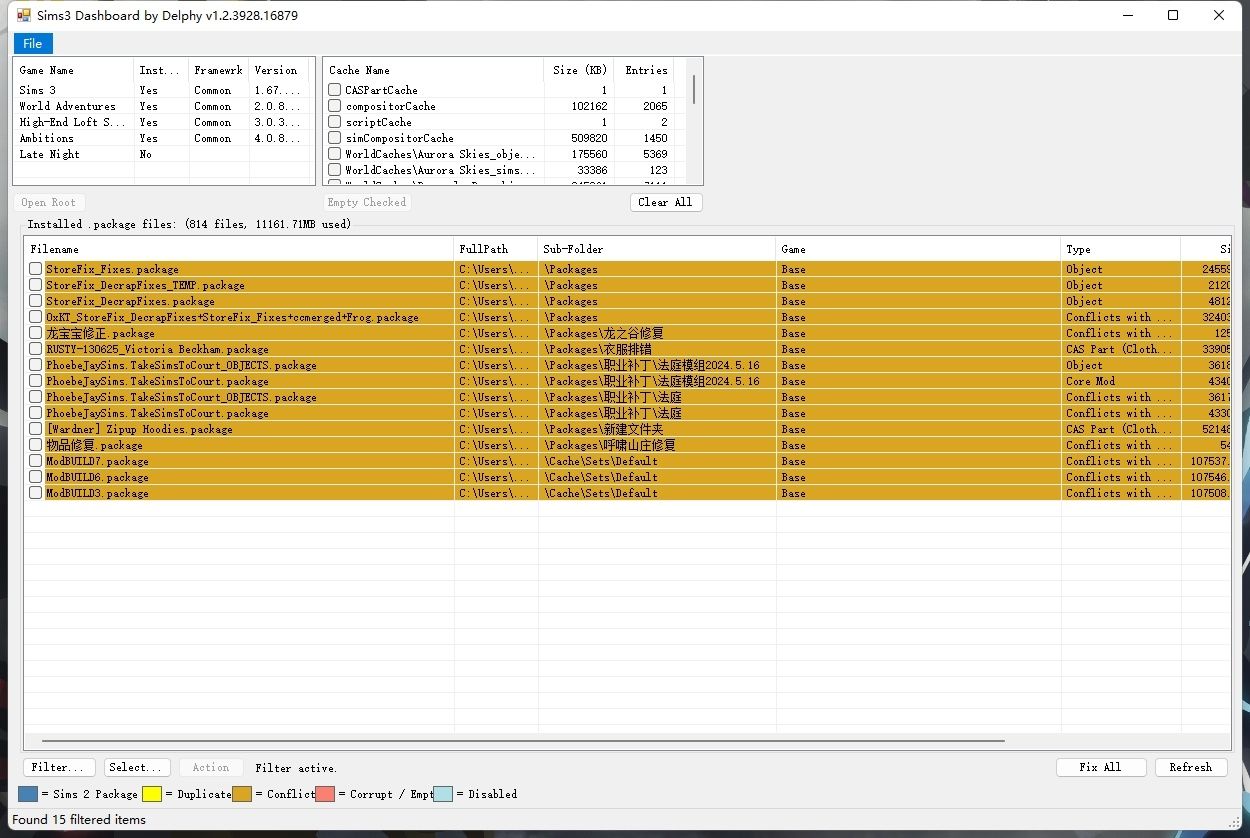Check the scriptCache checkbox
This screenshot has width=1250, height=838.
click(335, 122)
